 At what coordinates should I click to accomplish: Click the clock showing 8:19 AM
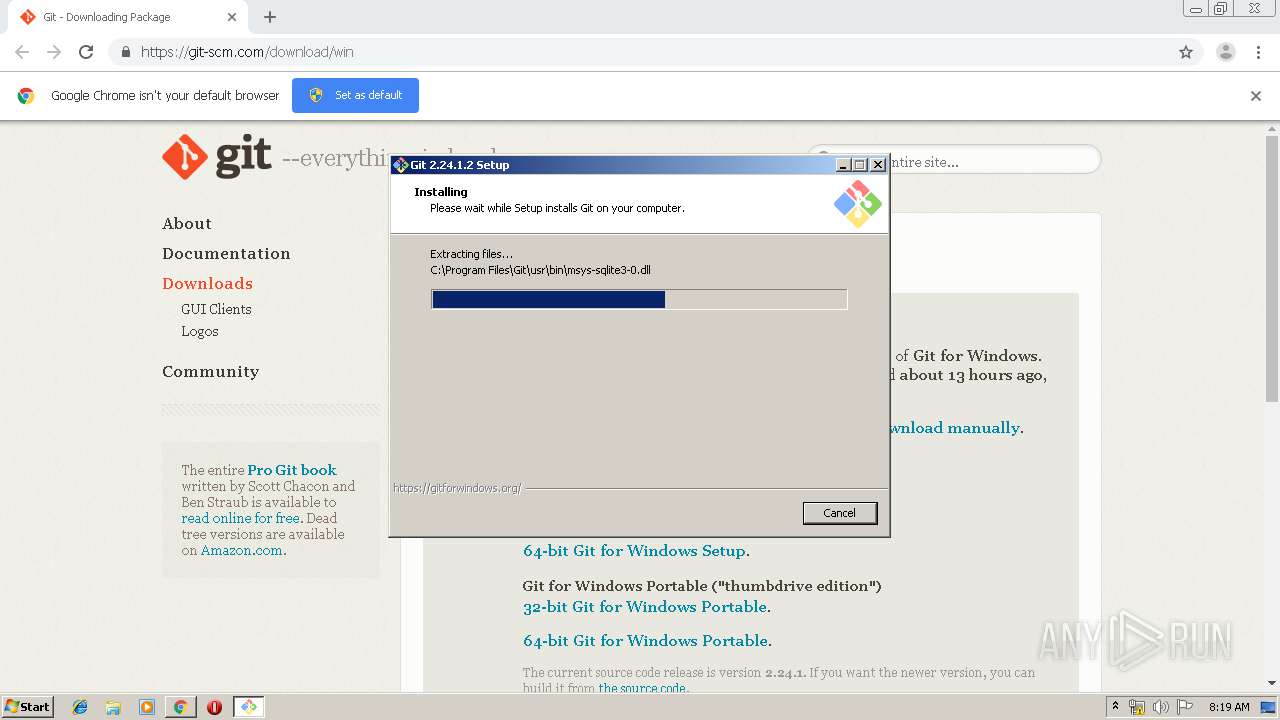pyautogui.click(x=1229, y=707)
